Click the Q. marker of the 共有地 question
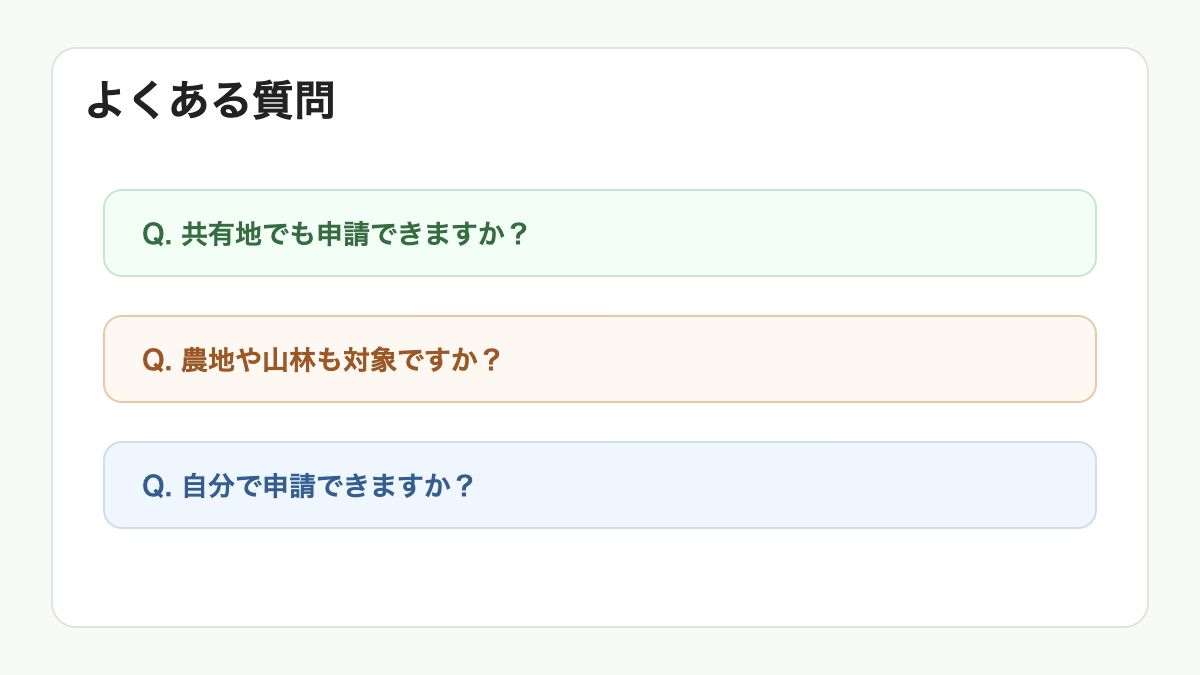The width and height of the screenshot is (1200, 675). [x=158, y=233]
